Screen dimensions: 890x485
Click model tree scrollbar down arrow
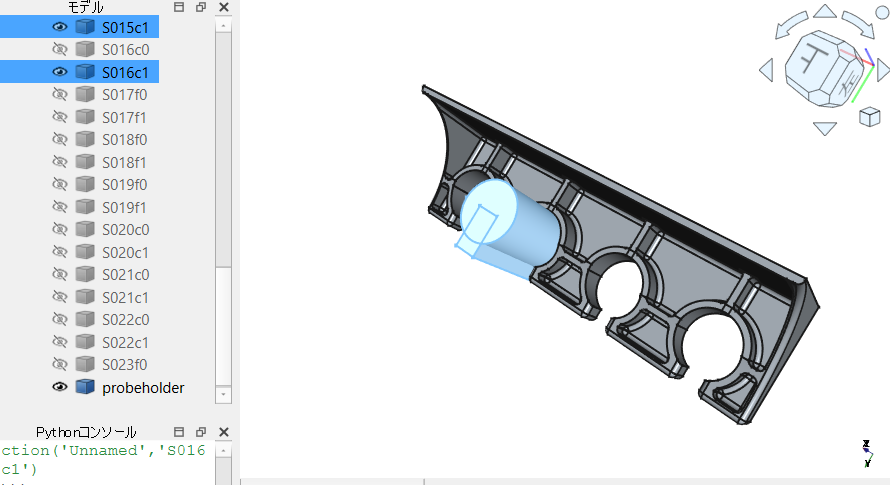coord(223,394)
